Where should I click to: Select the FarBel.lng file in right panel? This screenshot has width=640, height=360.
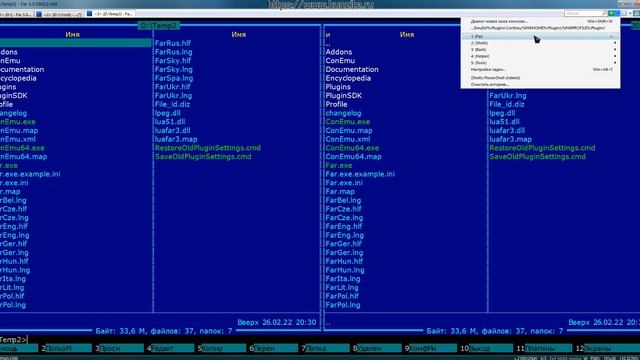(x=343, y=200)
